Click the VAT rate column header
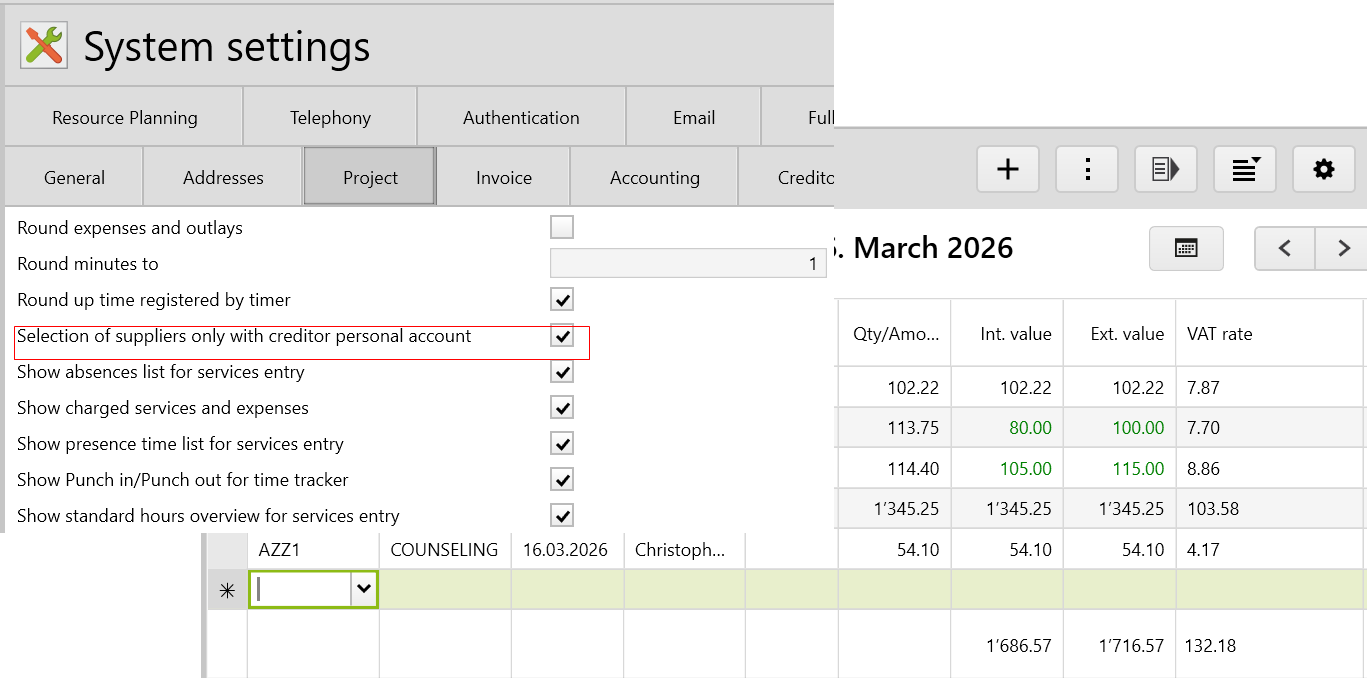The height and width of the screenshot is (678, 1367). (1219, 334)
